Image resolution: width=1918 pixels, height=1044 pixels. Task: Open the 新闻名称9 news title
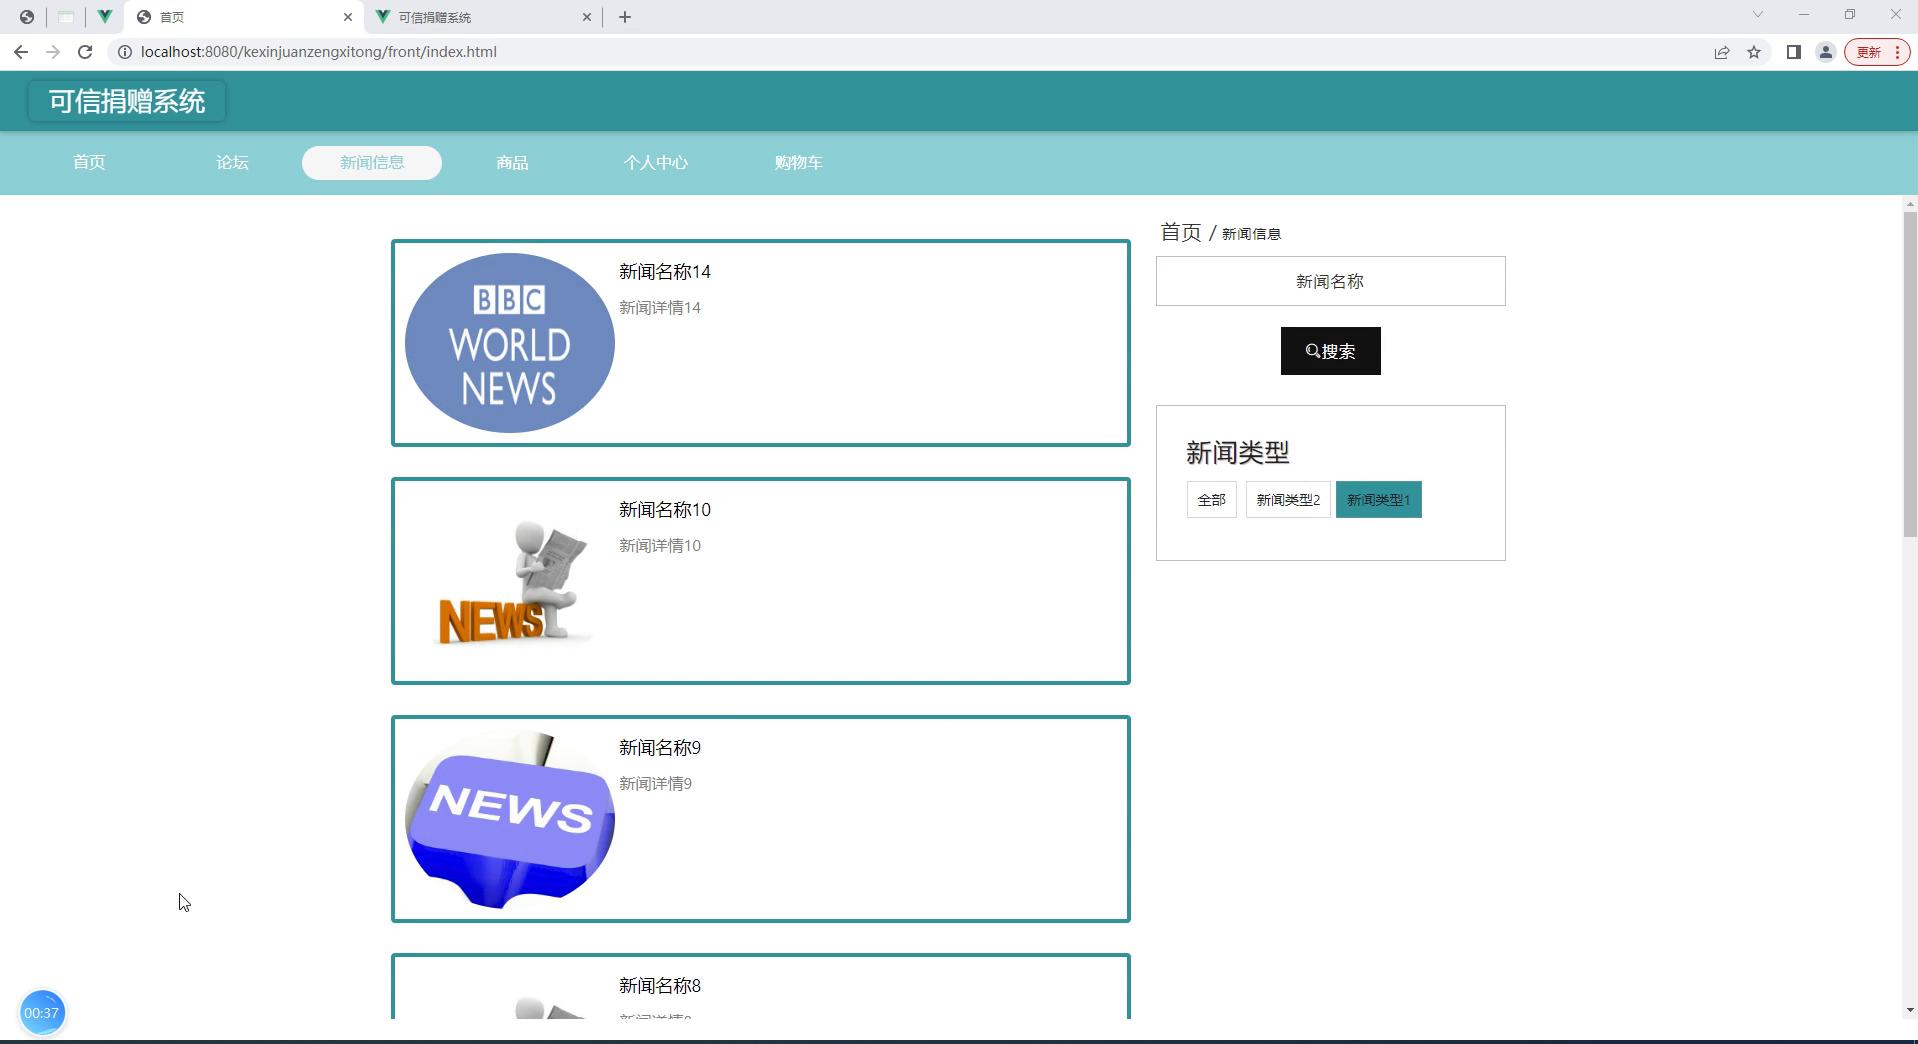(660, 748)
